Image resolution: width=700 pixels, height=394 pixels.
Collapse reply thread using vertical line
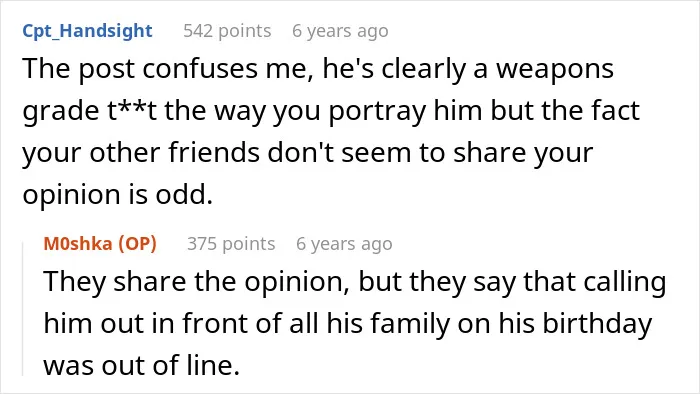click(23, 308)
